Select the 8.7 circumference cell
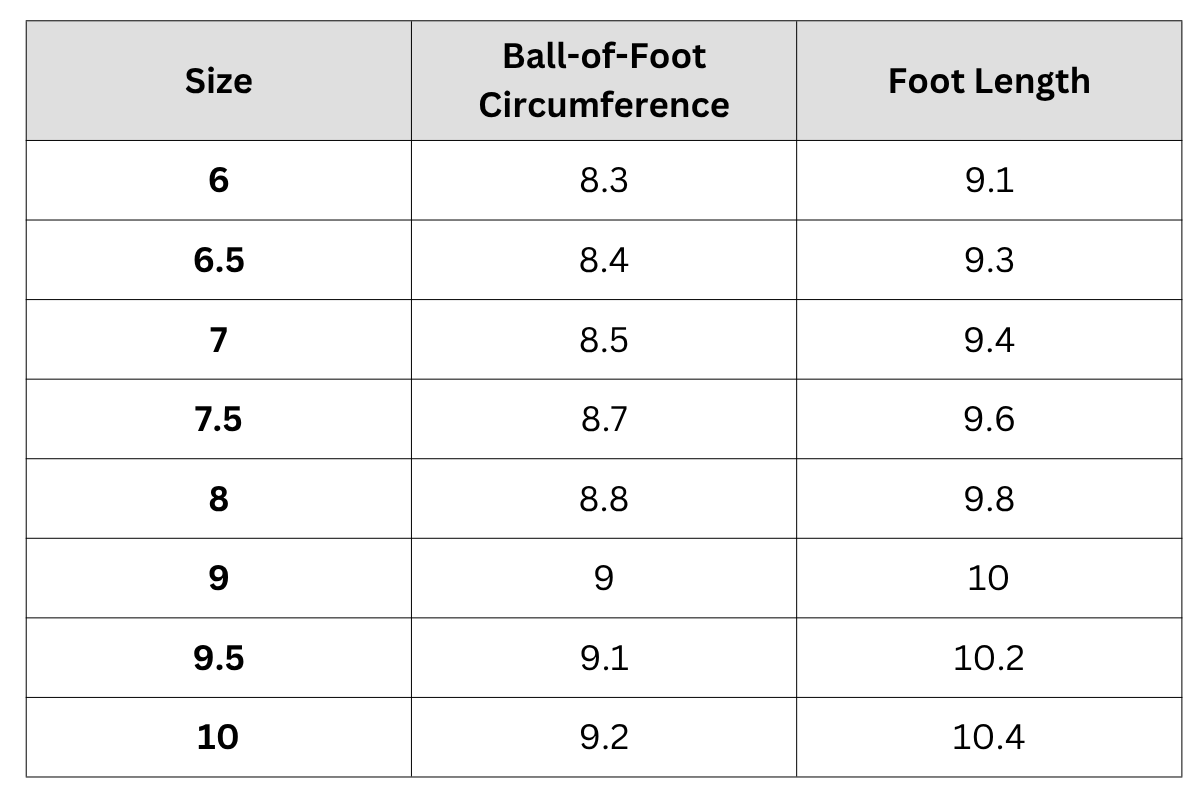The image size is (1200, 800). pos(604,419)
